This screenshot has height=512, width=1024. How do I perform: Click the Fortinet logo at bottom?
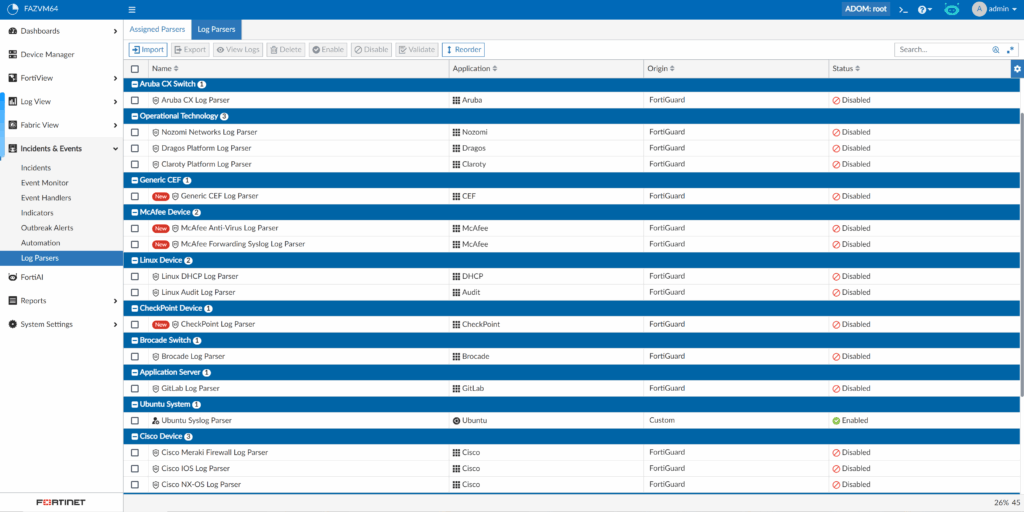[61, 502]
